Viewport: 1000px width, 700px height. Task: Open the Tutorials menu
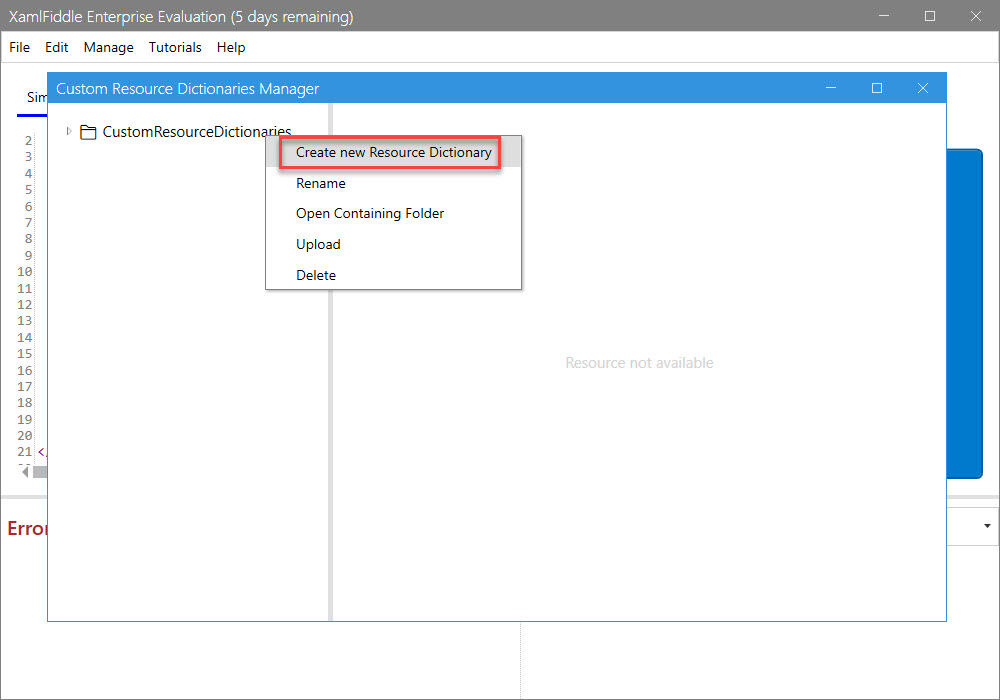pos(175,47)
